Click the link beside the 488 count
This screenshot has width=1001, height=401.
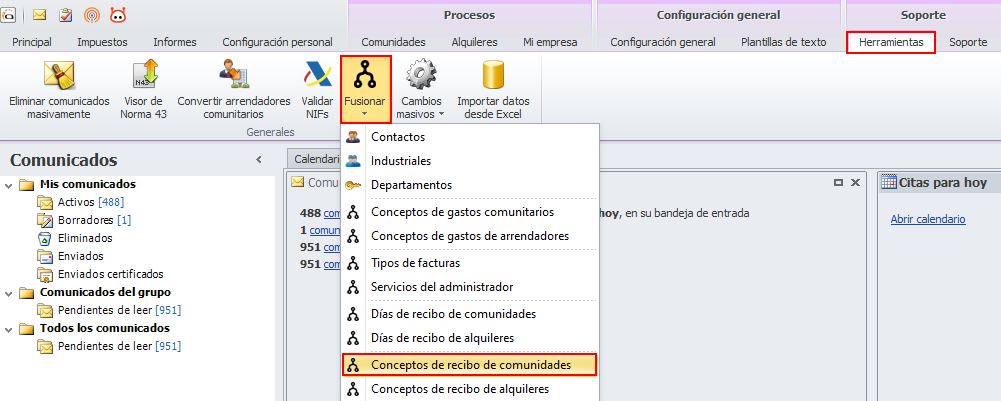coord(332,213)
